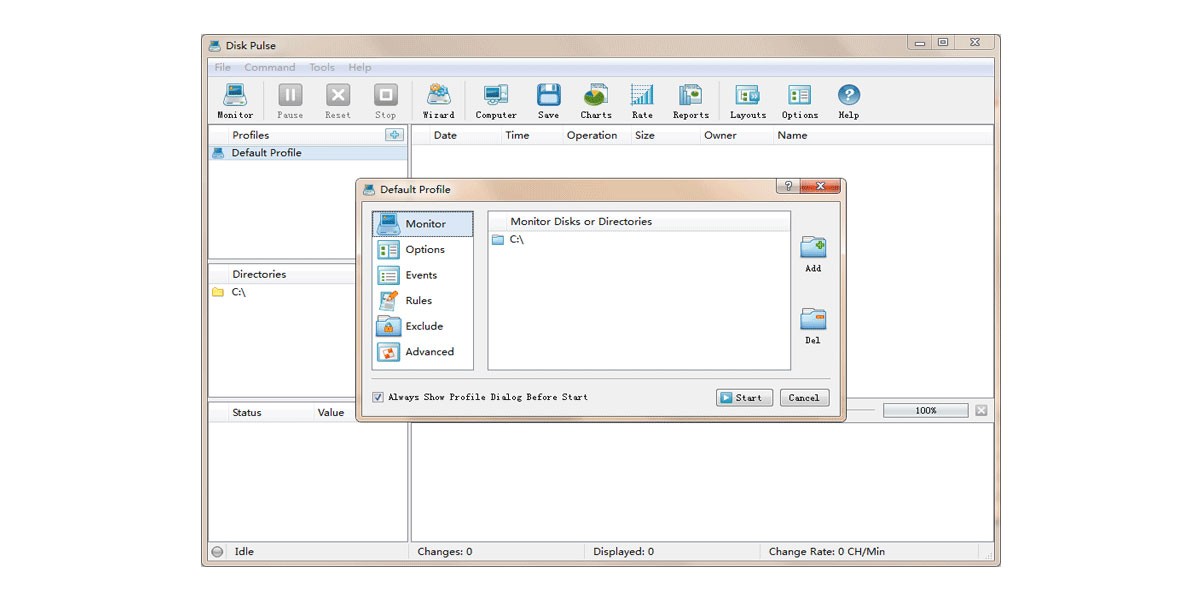Open the File menu
This screenshot has width=1200, height=600.
click(222, 67)
